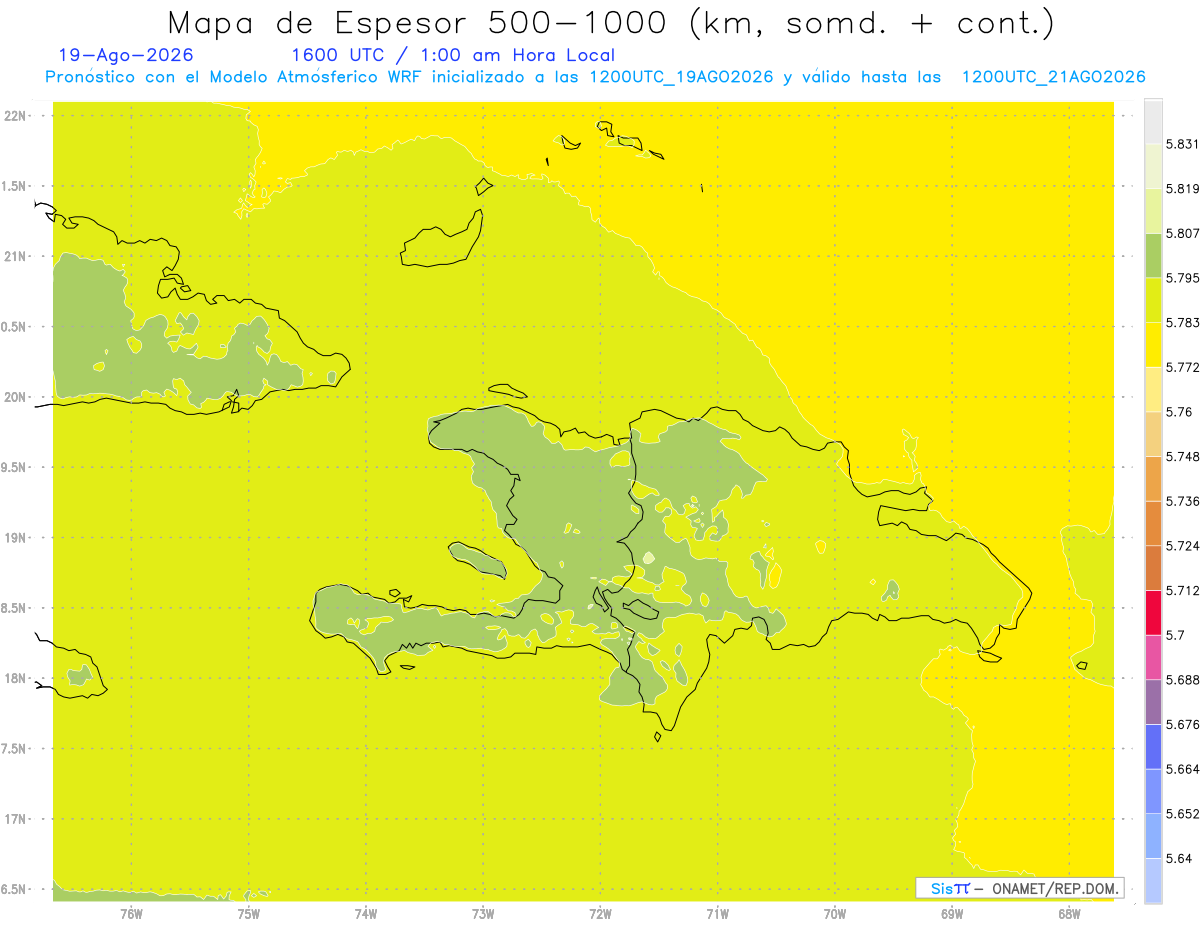
Task: Click the red legend swatch above 5.7
Action: click(x=1153, y=612)
